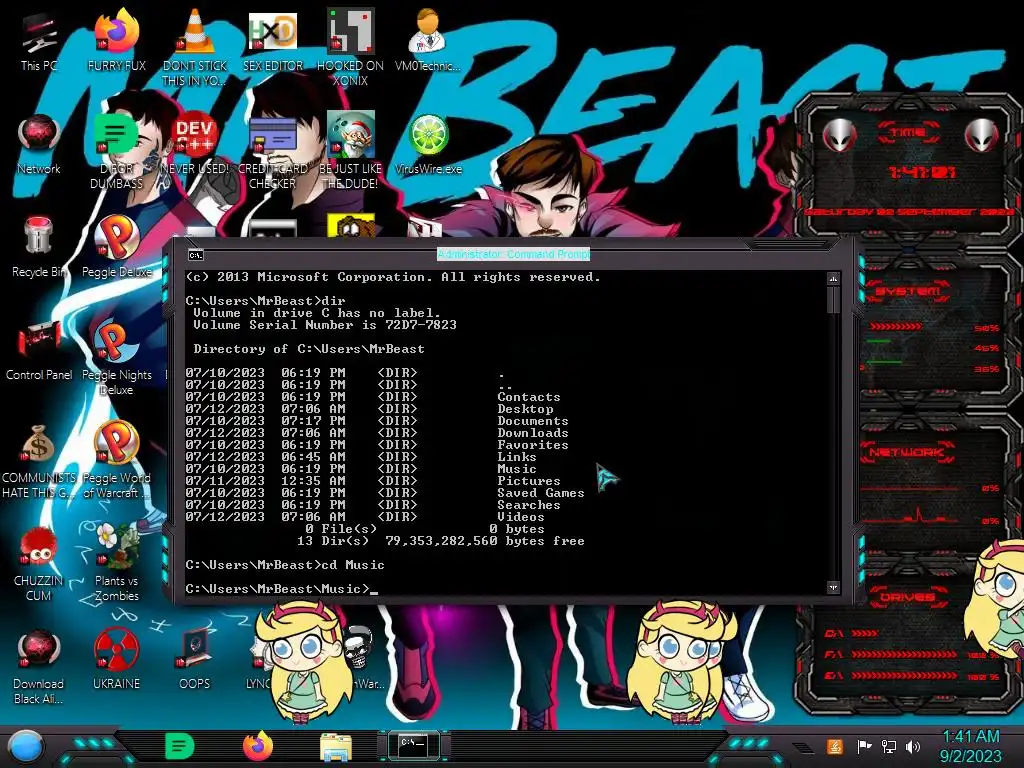The width and height of the screenshot is (1024, 768).
Task: Click the C:\ drive bar in gadget
Action: (x=865, y=633)
